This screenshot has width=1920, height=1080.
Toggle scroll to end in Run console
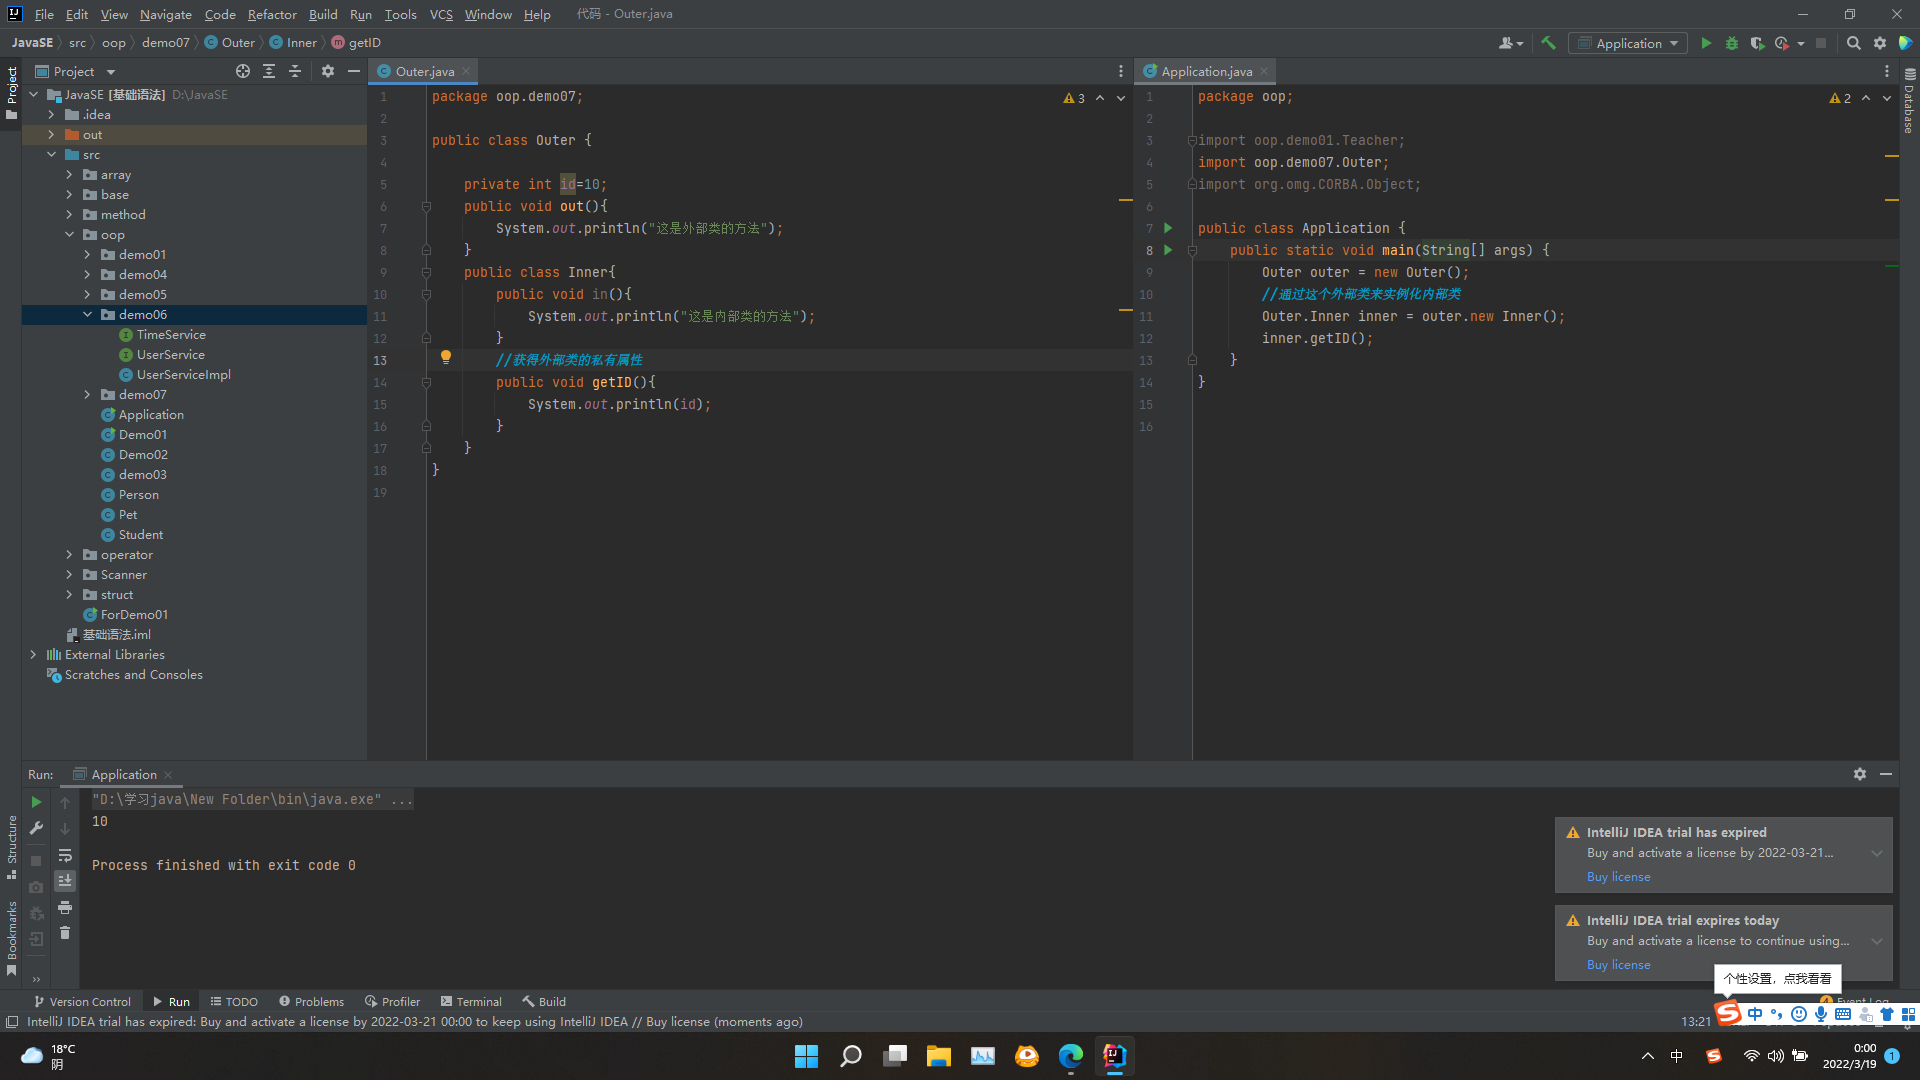[65, 881]
